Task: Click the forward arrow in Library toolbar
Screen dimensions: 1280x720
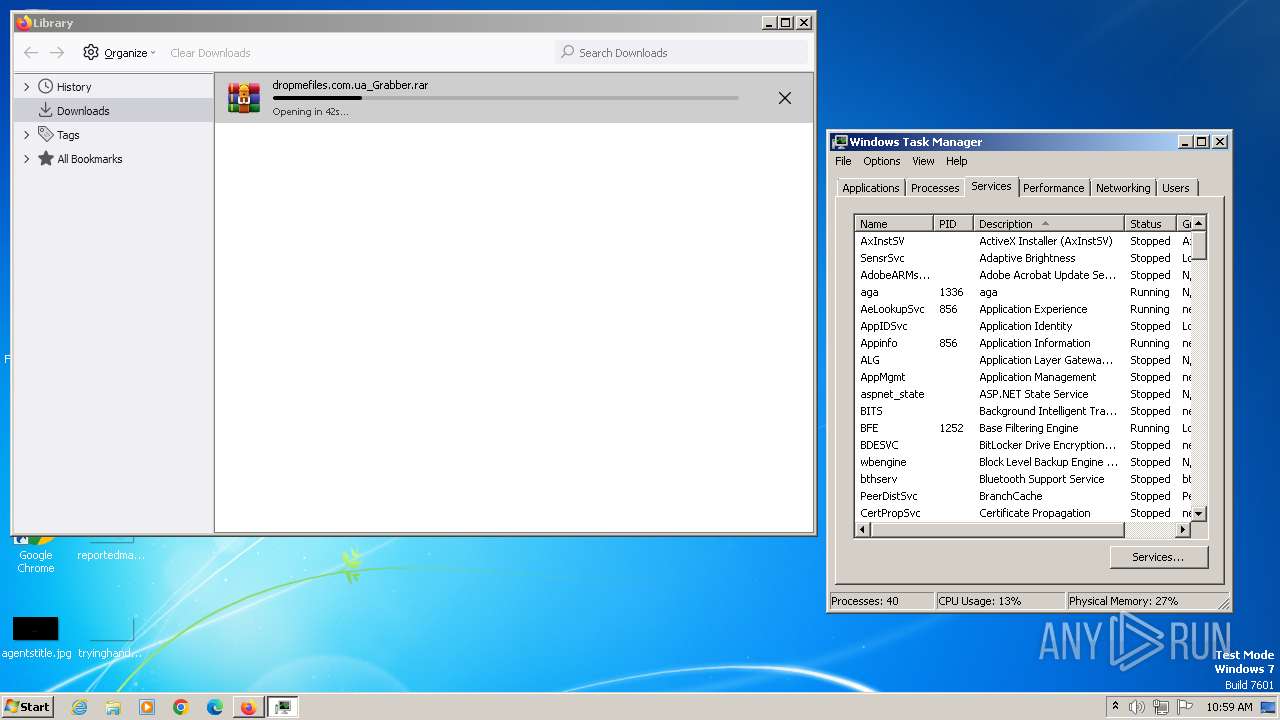Action: [57, 53]
